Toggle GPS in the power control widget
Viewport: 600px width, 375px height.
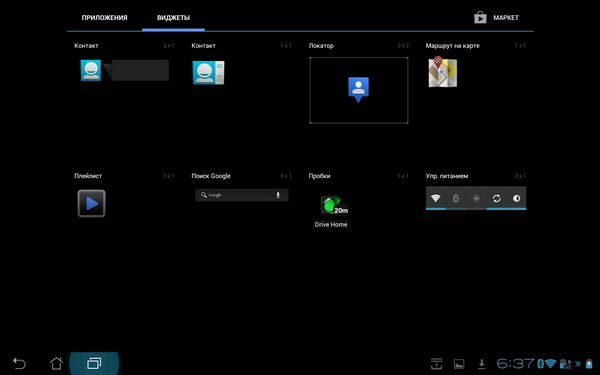(476, 198)
